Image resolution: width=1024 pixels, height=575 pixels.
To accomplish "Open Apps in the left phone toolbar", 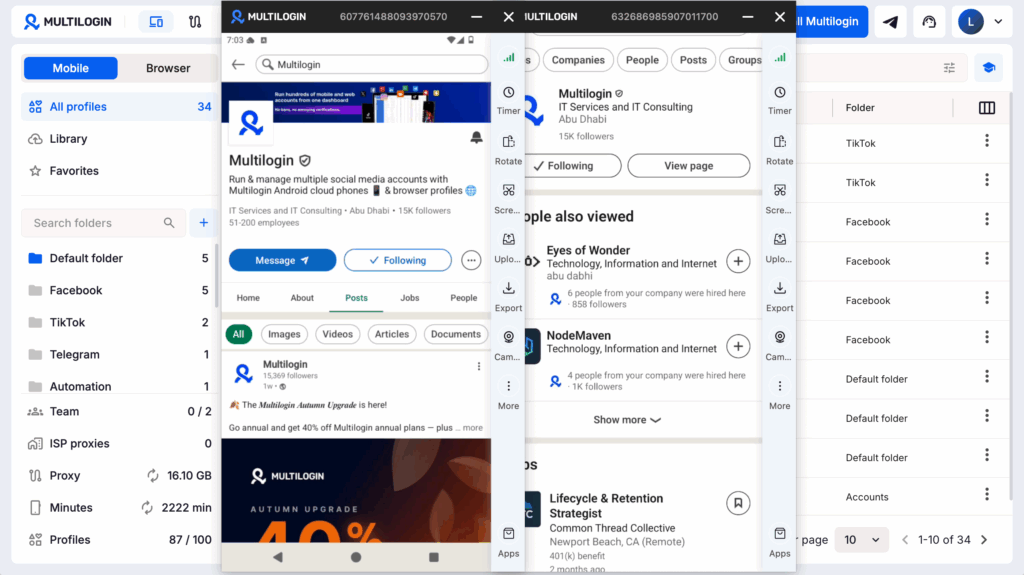I will coord(508,542).
